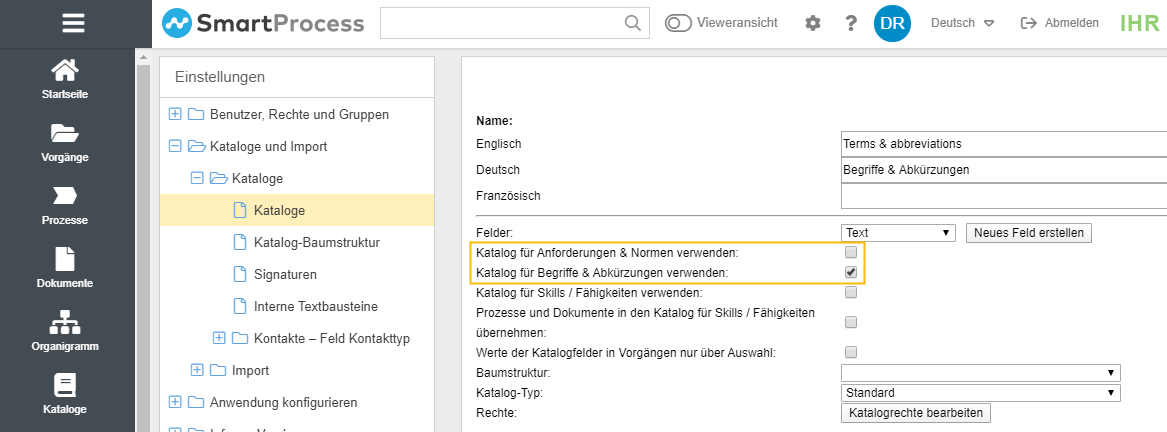1167x432 pixels.
Task: Toggle the Vieweransicht switch
Action: point(679,23)
